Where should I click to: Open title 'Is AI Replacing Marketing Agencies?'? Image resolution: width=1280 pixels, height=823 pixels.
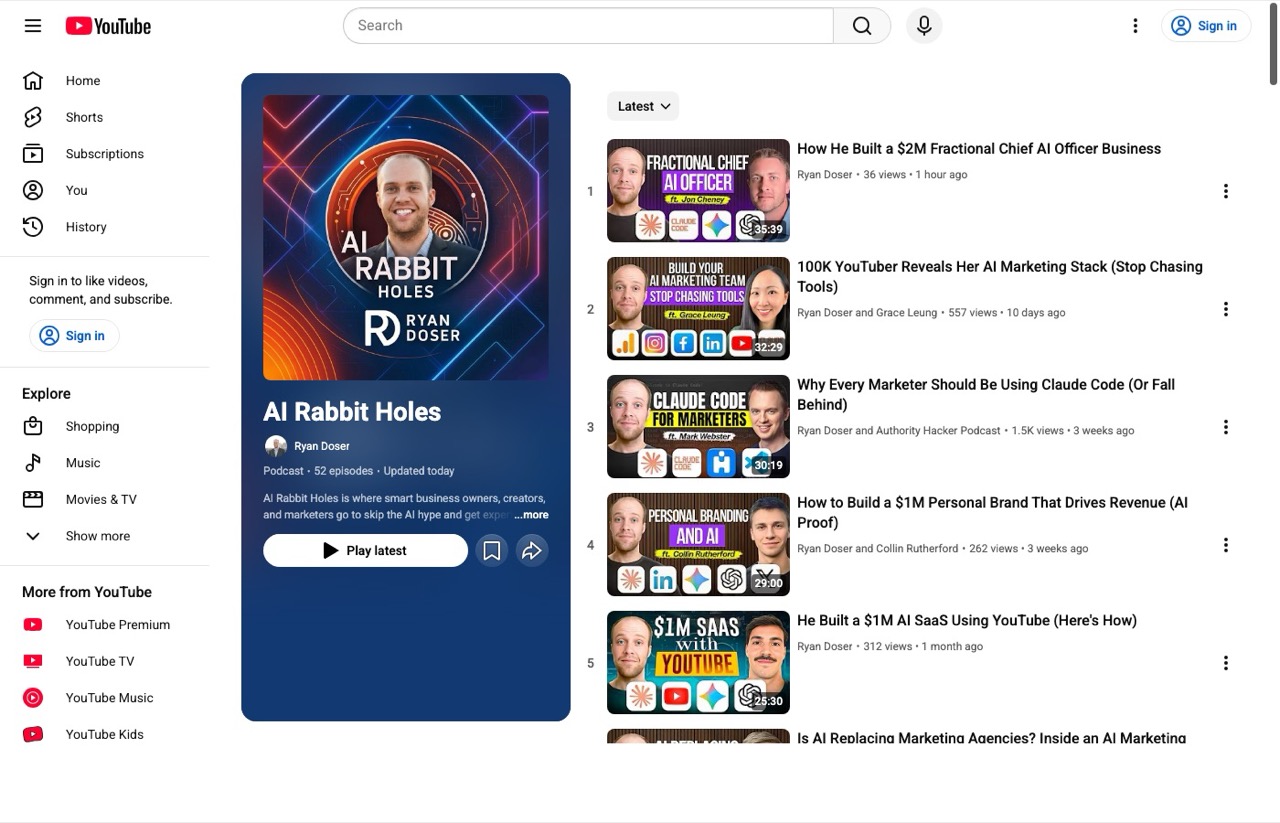pyautogui.click(x=991, y=737)
